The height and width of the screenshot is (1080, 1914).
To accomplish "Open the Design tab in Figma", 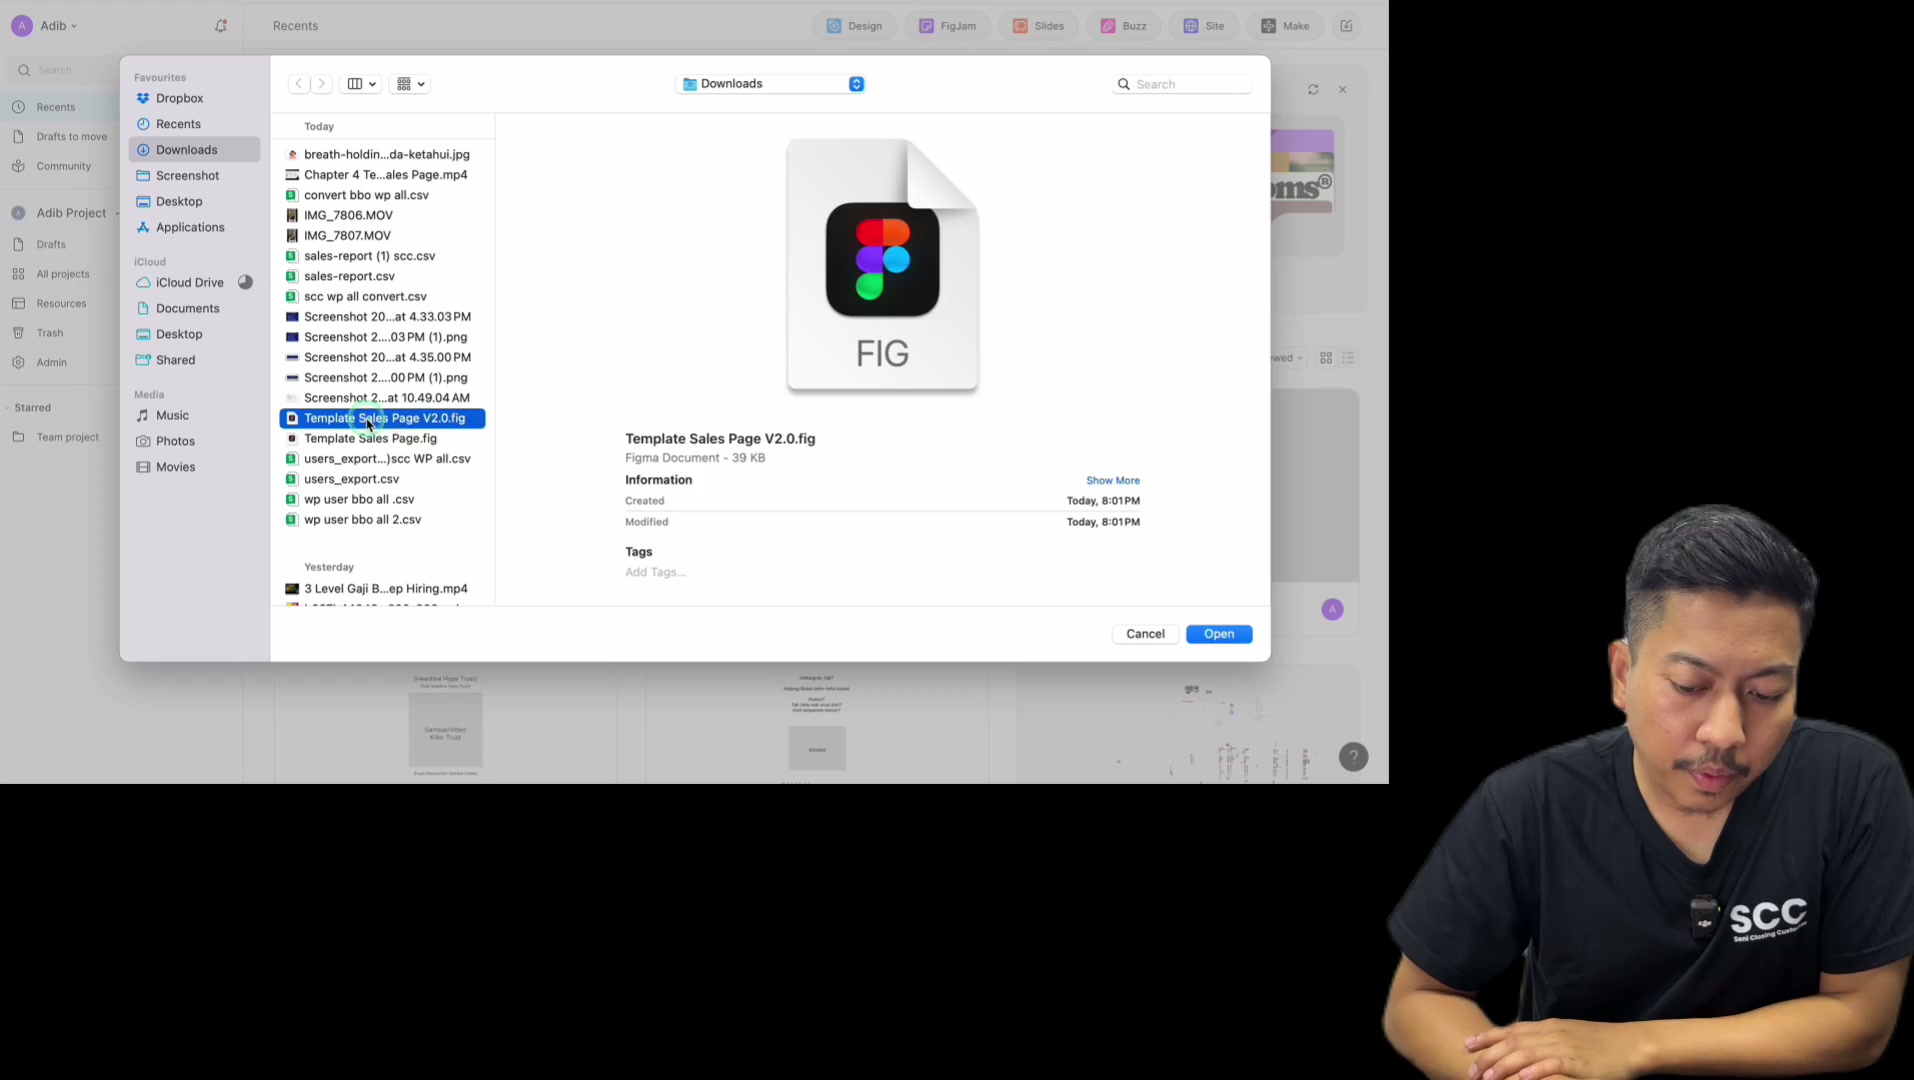I will [x=854, y=26].
